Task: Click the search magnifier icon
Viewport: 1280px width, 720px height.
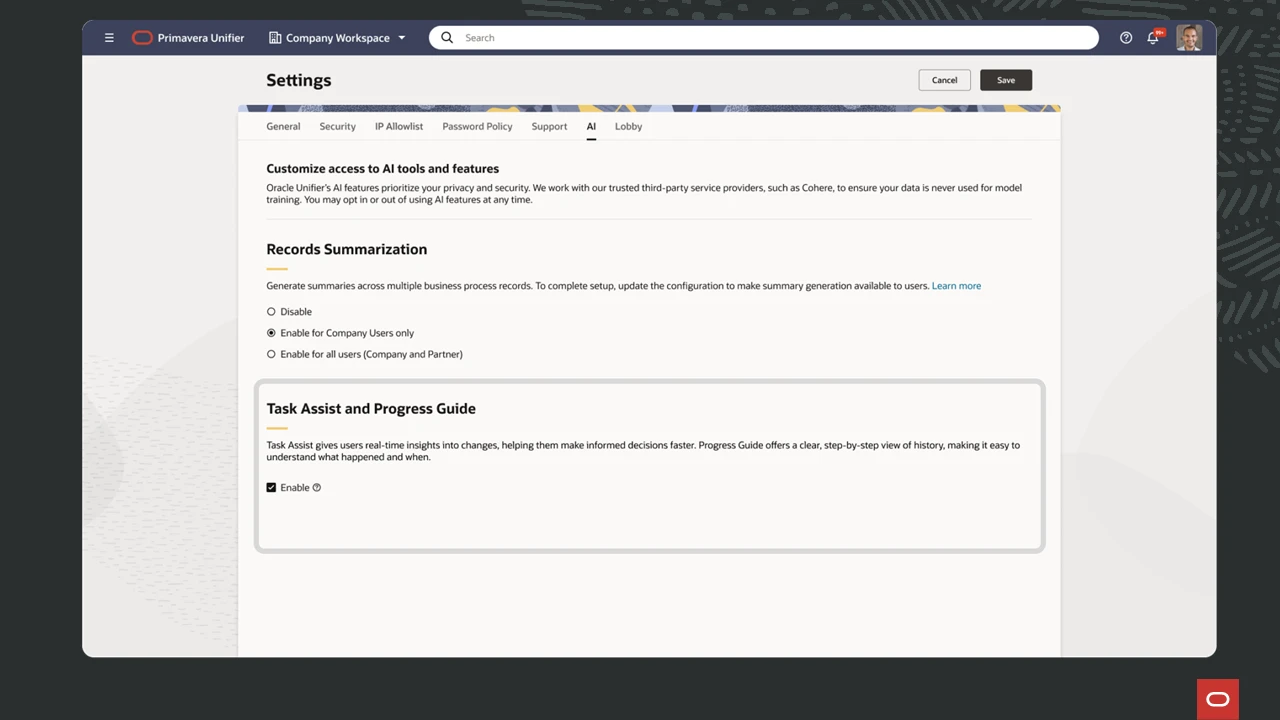Action: coord(447,37)
